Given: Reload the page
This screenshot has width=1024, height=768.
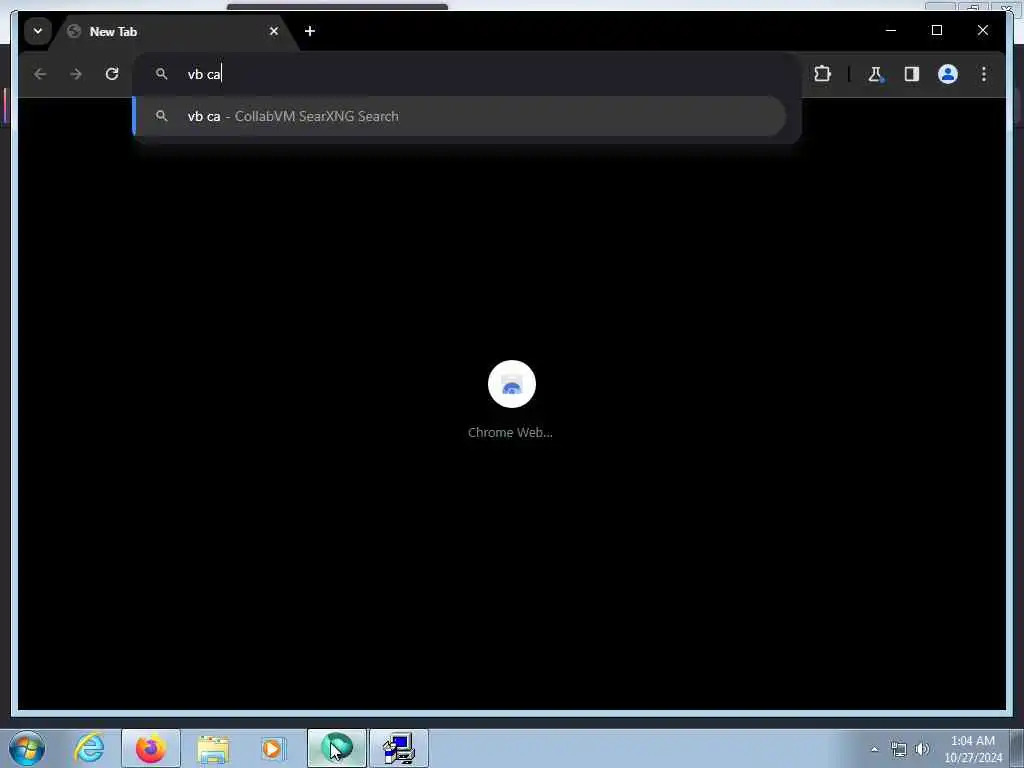Looking at the screenshot, I should point(112,74).
